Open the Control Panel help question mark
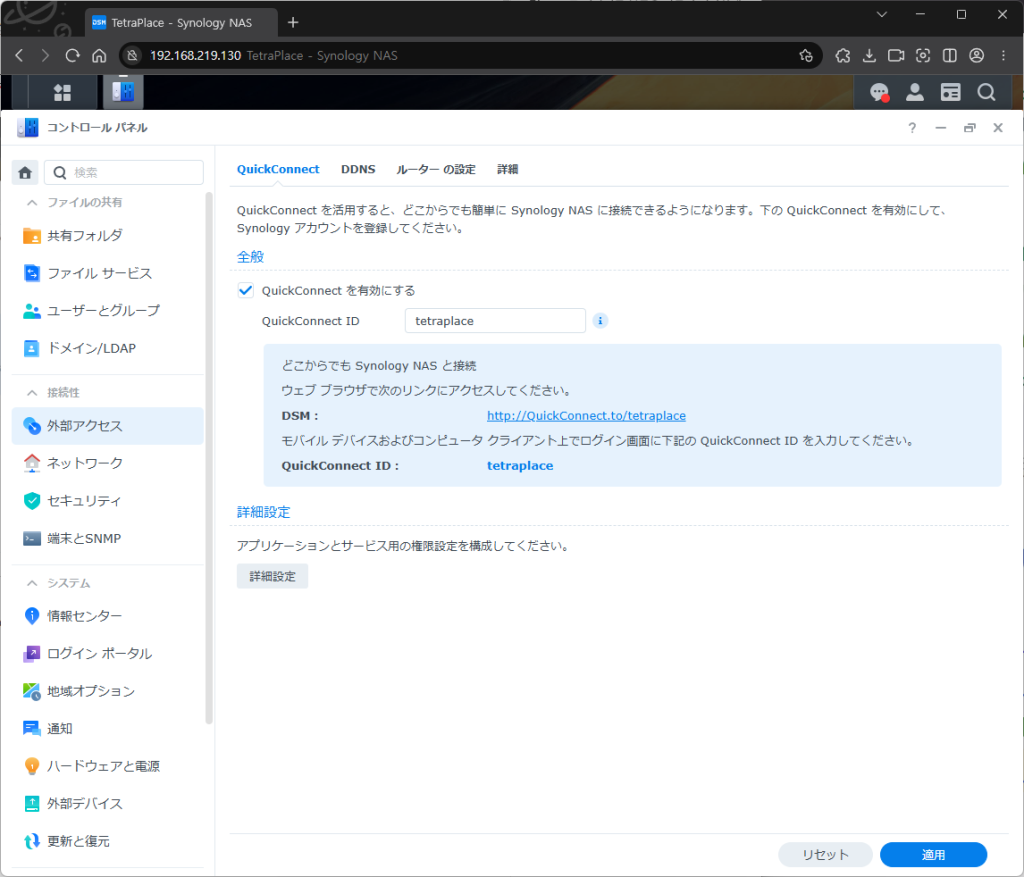Viewport: 1024px width, 877px height. coord(912,128)
